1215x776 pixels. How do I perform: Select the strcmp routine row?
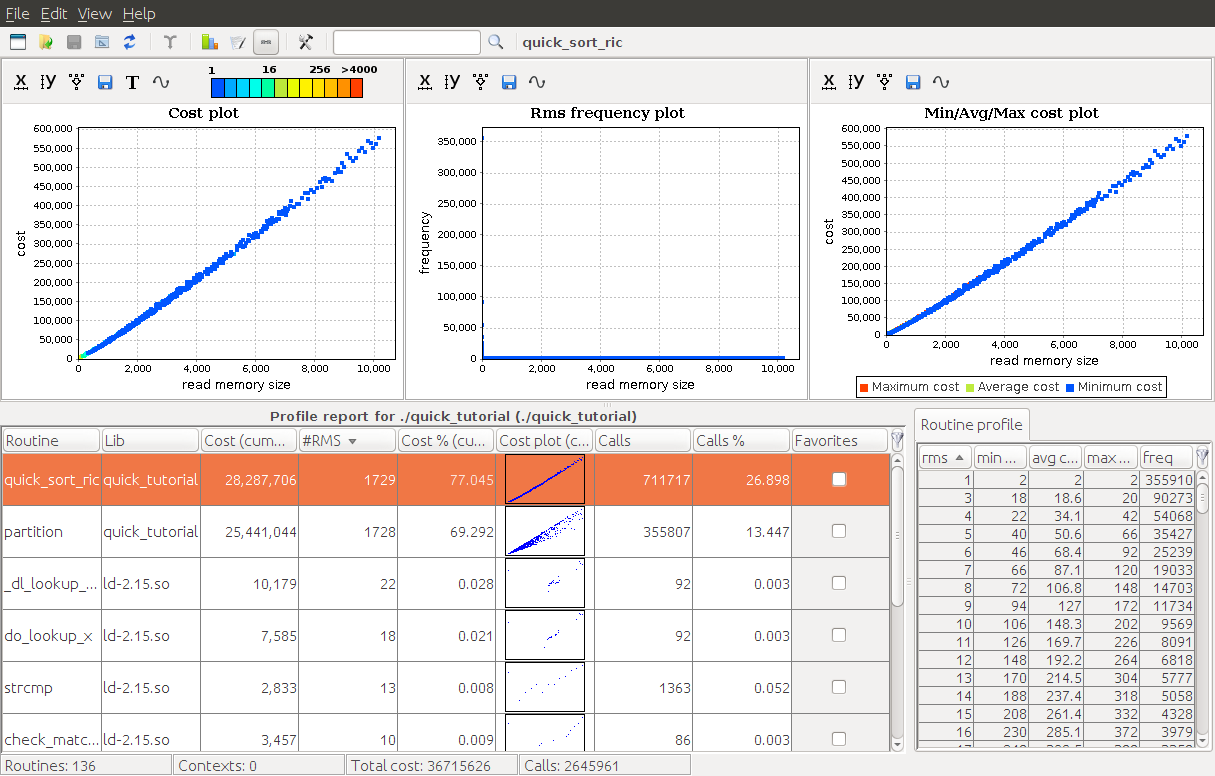[x=445, y=687]
